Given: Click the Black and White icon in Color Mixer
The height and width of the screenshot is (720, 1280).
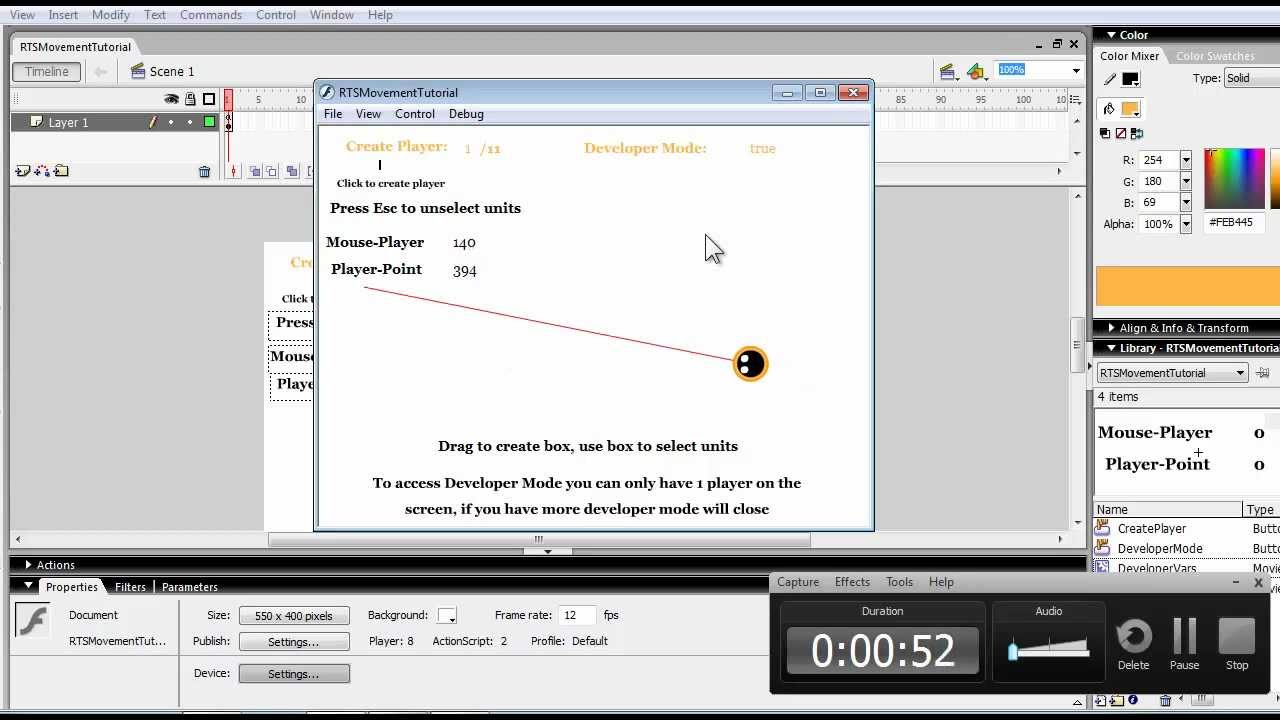Looking at the screenshot, I should pos(1105,133).
